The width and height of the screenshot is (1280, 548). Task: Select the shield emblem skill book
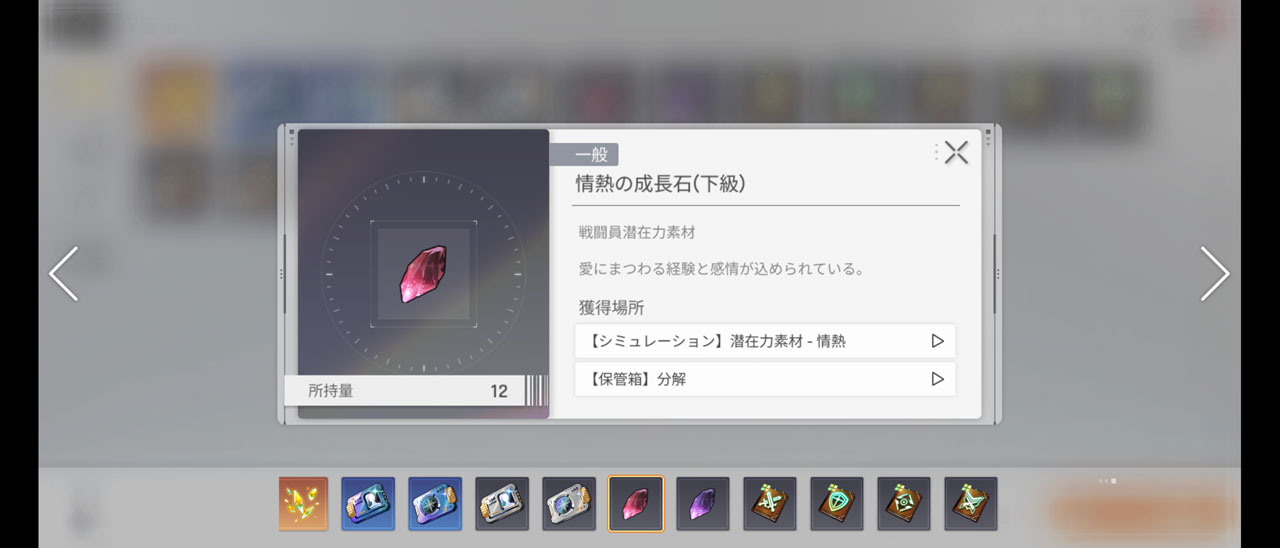click(x=837, y=504)
